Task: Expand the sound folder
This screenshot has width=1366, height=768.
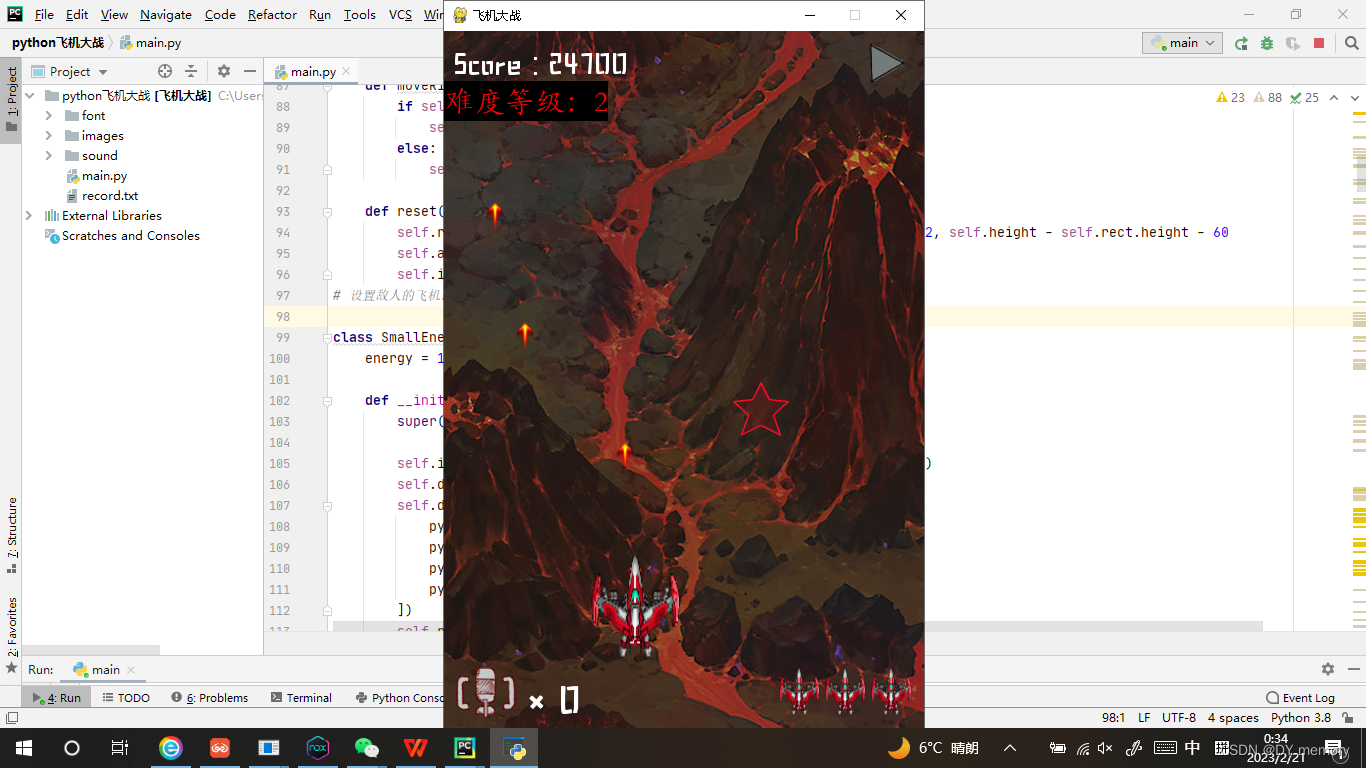Action: [x=48, y=156]
